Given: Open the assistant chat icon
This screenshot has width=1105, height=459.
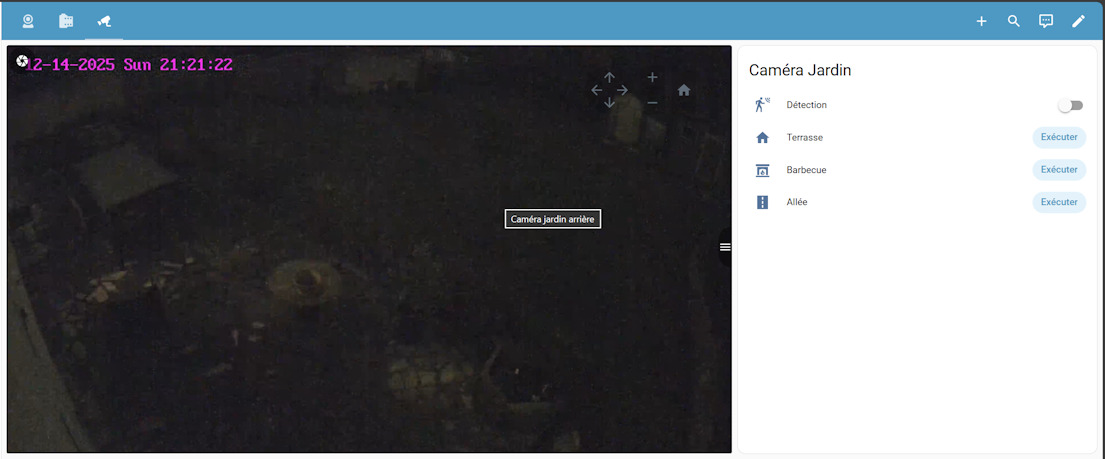Looking at the screenshot, I should pyautogui.click(x=1046, y=21).
